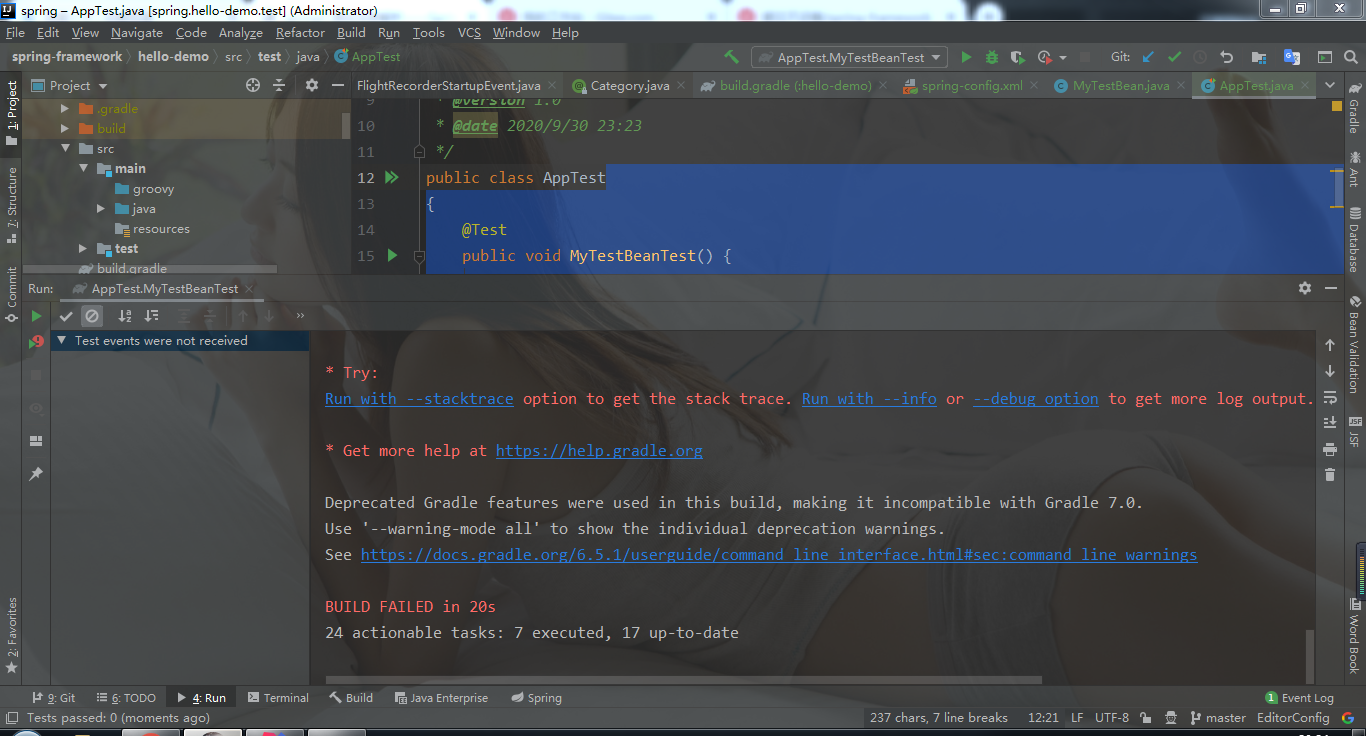Expand the java folder under main
Viewport: 1366px width, 736px height.
pyautogui.click(x=101, y=208)
